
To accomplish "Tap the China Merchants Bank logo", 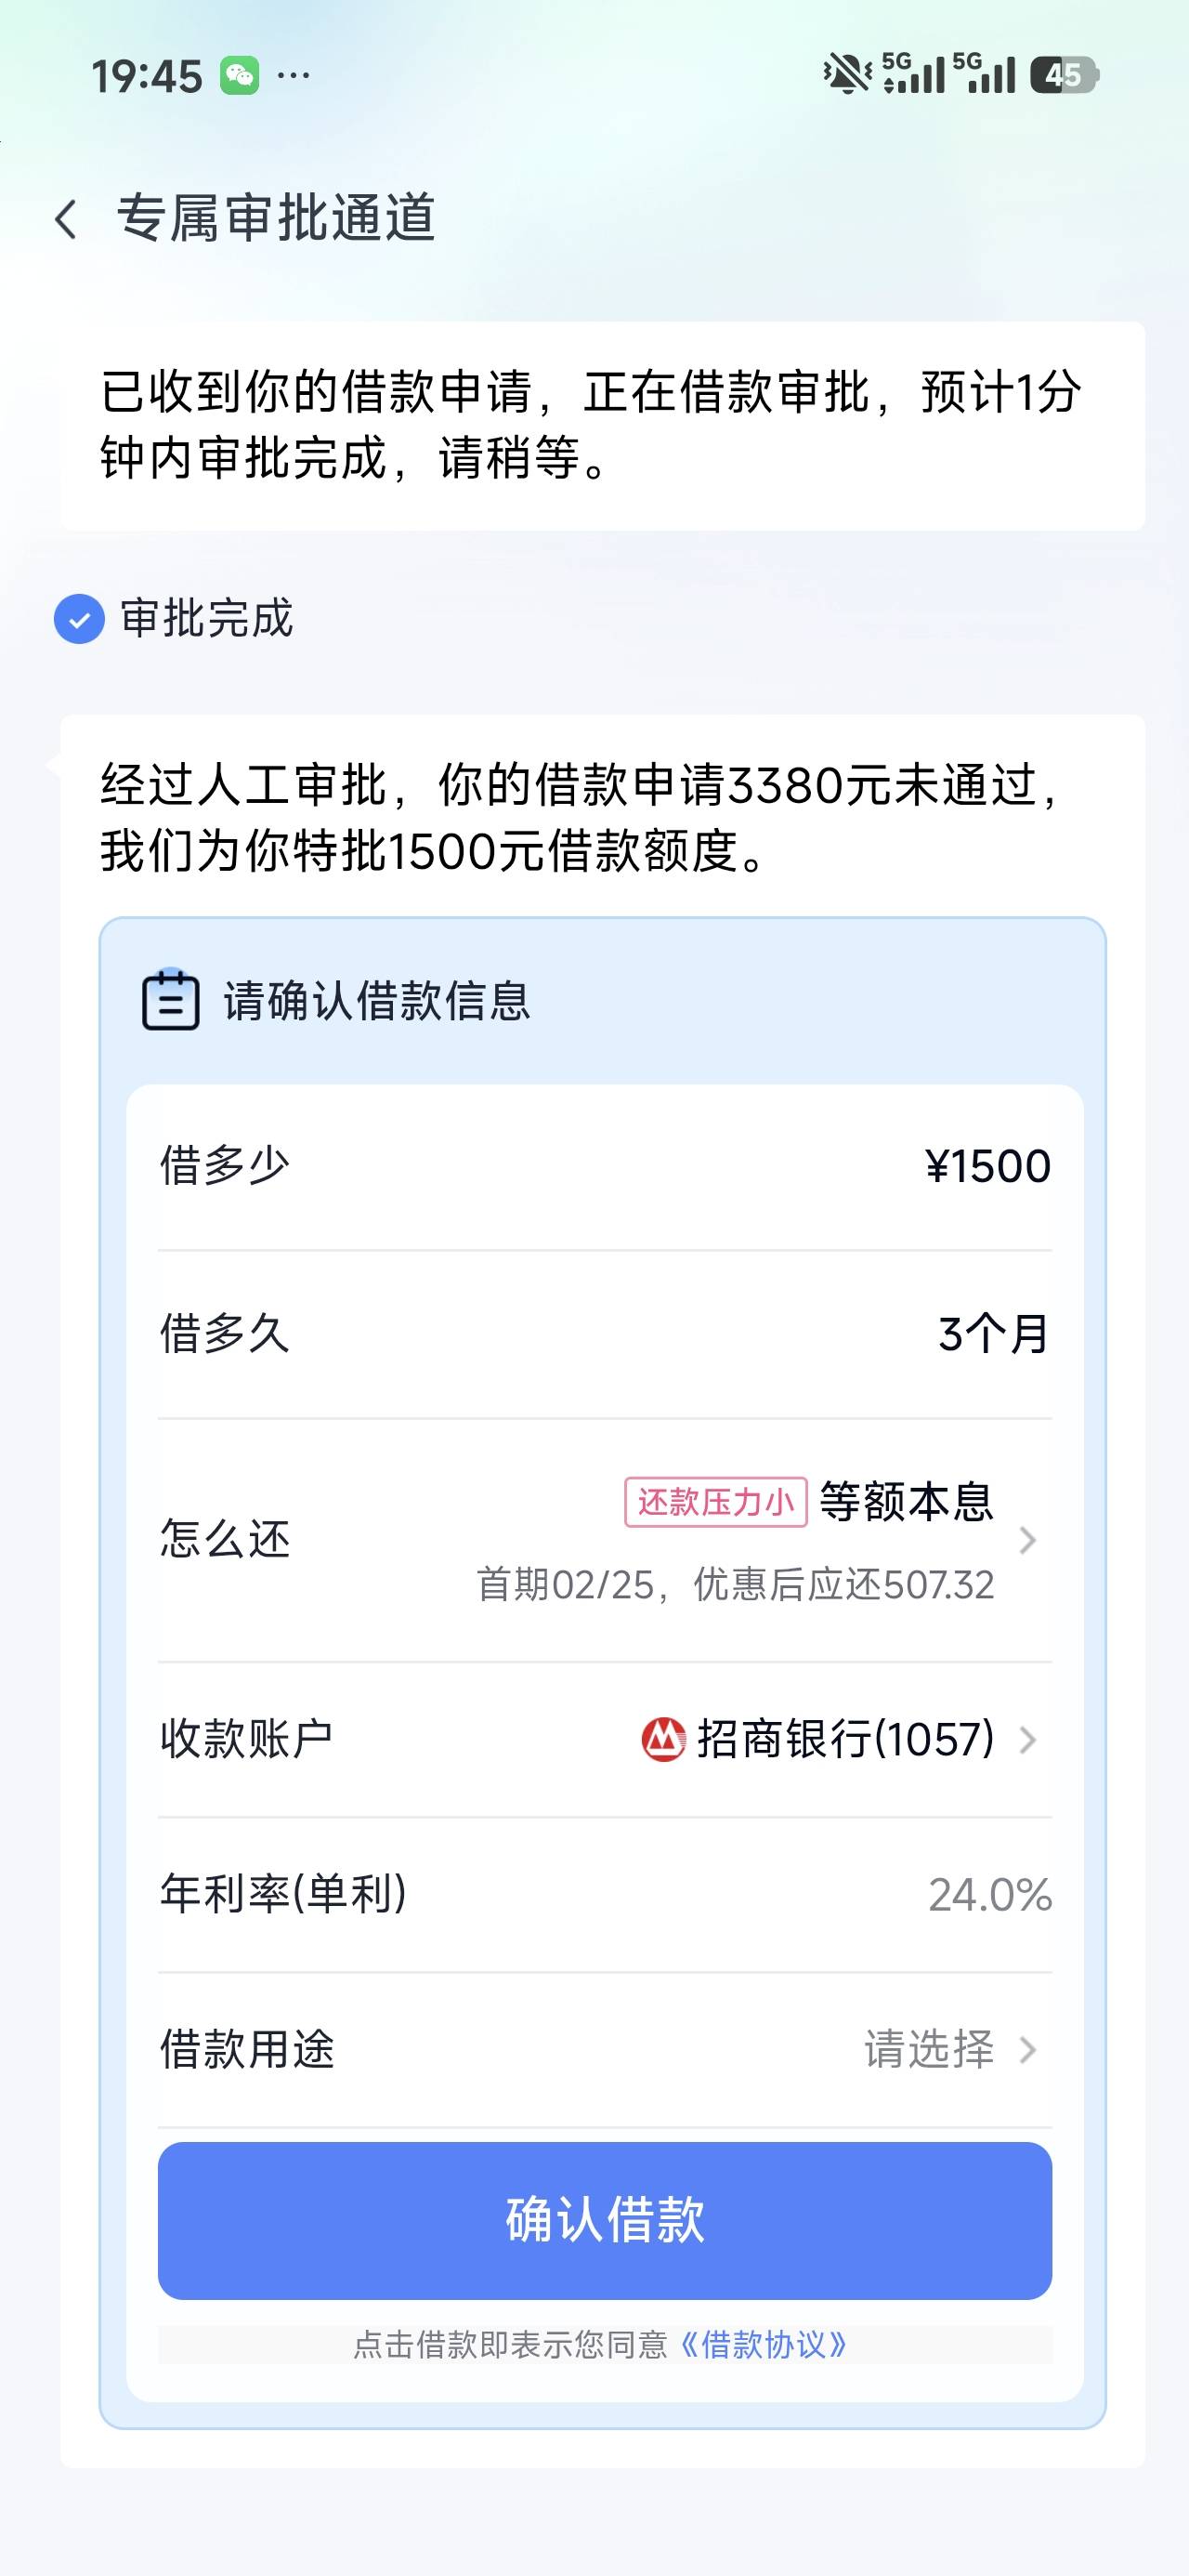I will point(663,1739).
